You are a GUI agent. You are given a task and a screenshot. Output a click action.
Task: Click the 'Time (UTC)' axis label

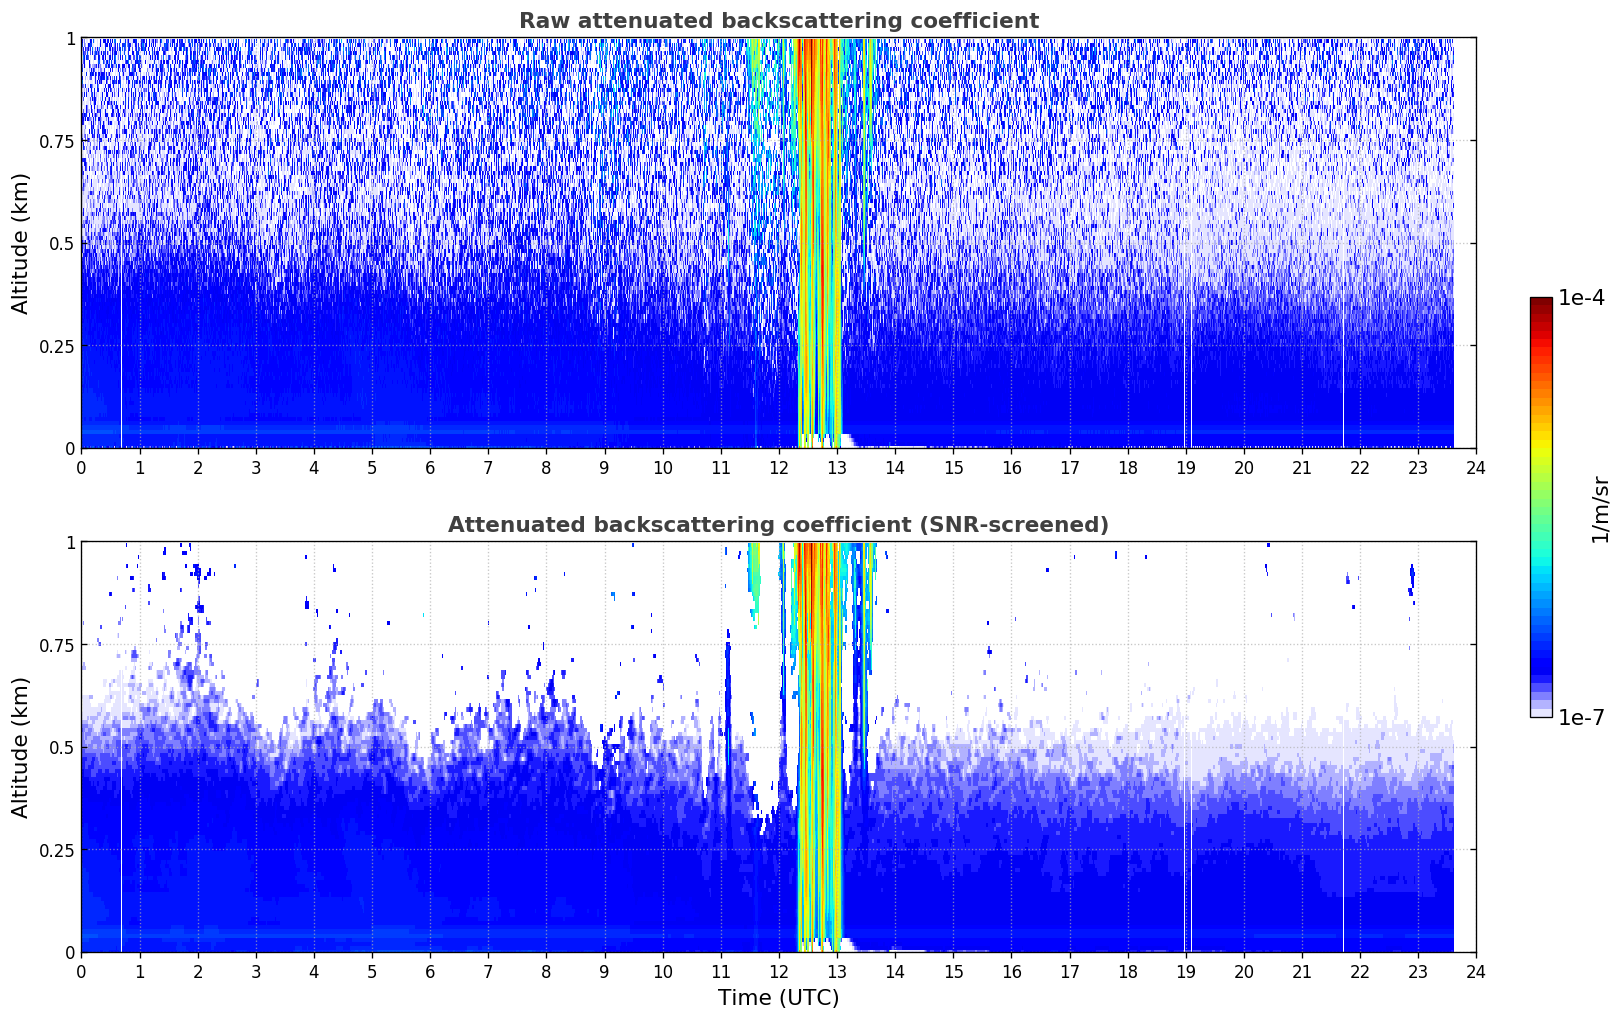tap(778, 998)
